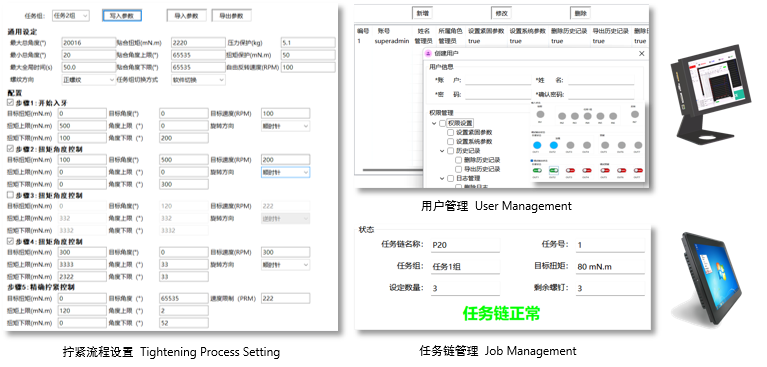Check the 历史记录 checkbox
Viewport: 767px width, 367px height.
(x=451, y=151)
